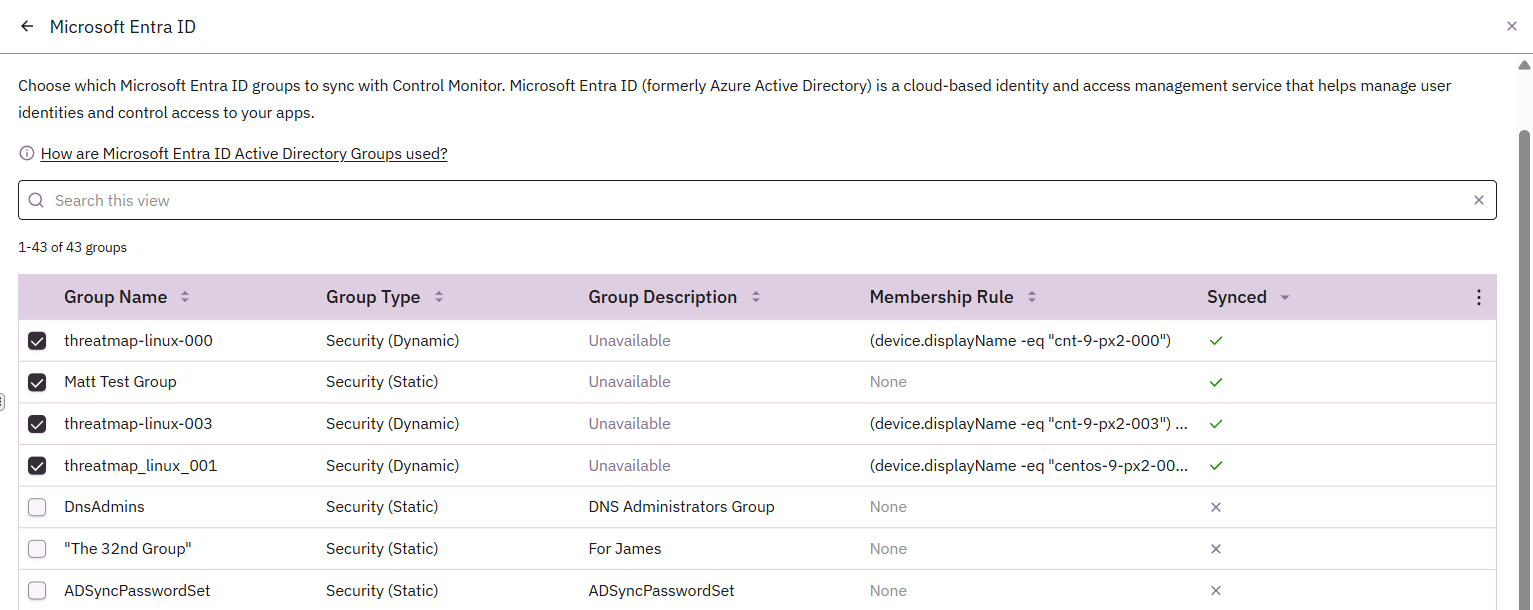Click the synced checkmark for threatmap-linux-000
1533x610 pixels.
click(x=1216, y=341)
